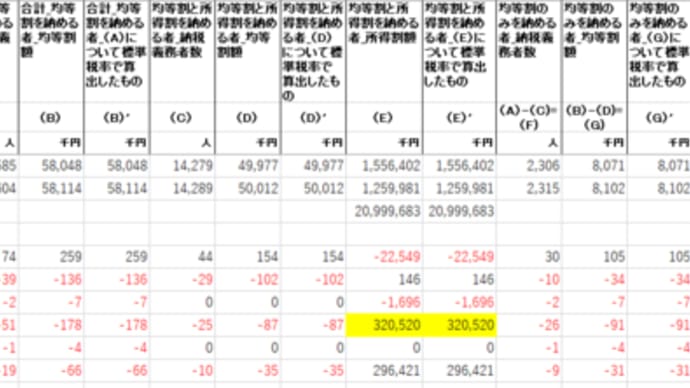The height and width of the screenshot is (388, 690).
Task: Select the cell containing 20,999,683 under (E)'
Action: tap(459, 212)
